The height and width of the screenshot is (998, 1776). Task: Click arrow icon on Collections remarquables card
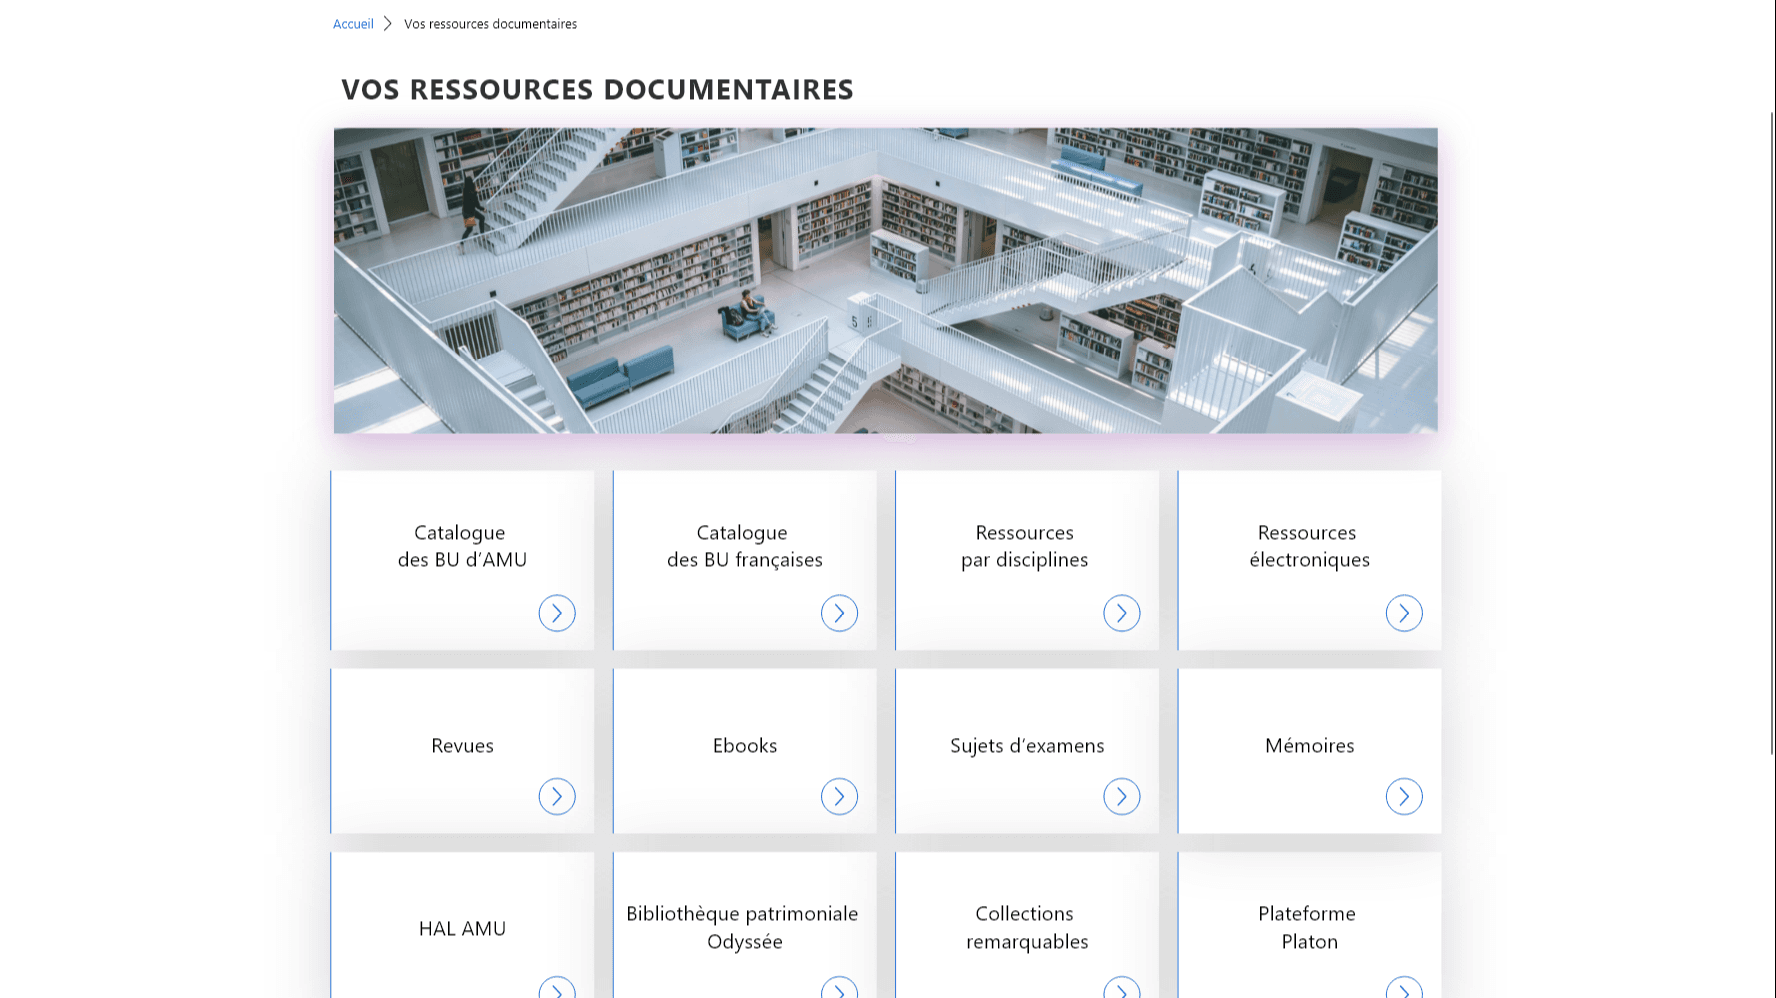1122,988
